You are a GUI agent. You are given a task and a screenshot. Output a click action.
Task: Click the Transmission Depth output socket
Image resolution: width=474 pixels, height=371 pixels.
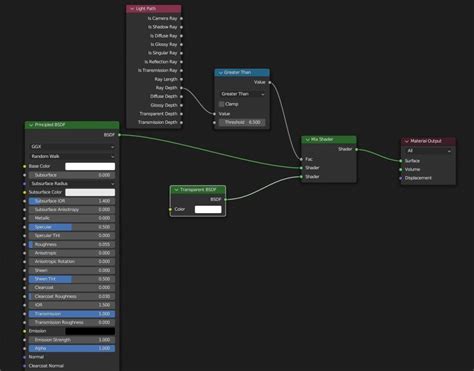[x=181, y=123]
